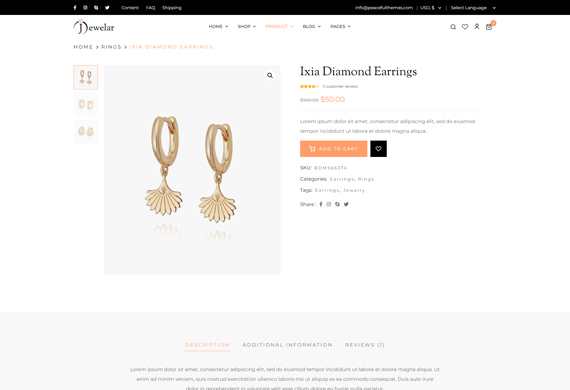Click the info email address link

tap(384, 8)
